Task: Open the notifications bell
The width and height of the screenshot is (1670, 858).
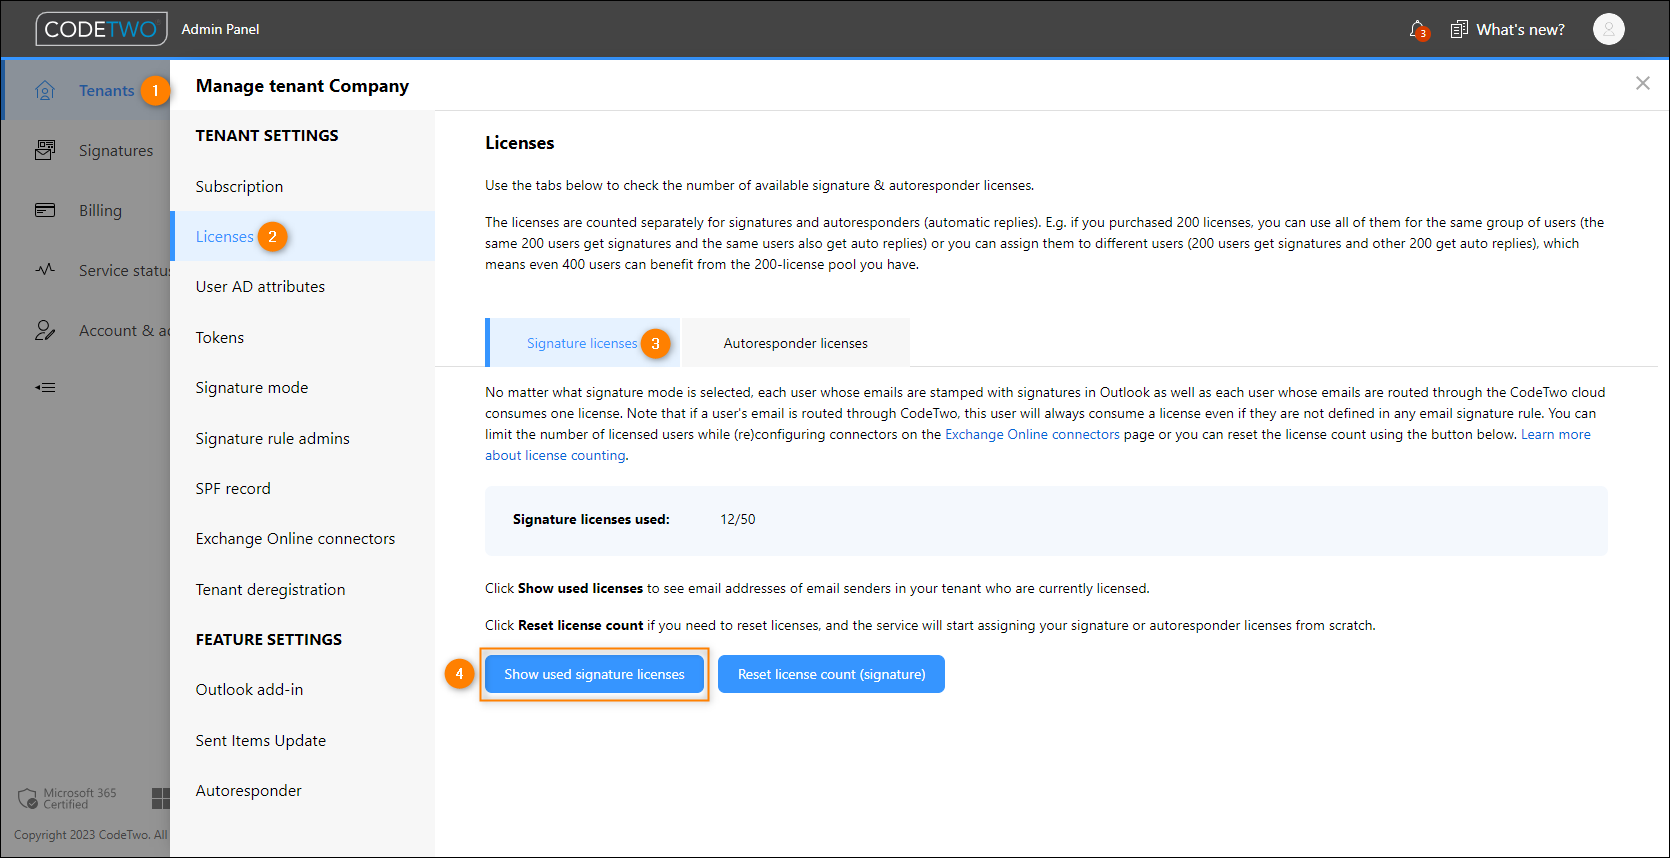Action: click(1418, 30)
